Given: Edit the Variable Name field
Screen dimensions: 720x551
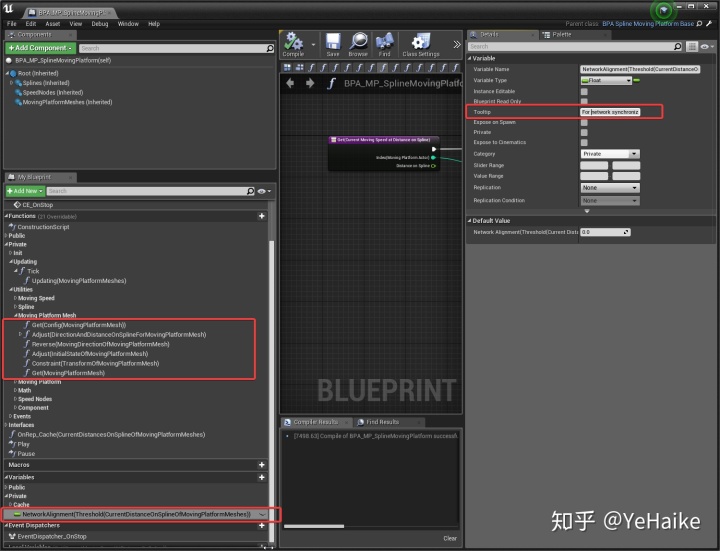Looking at the screenshot, I should tap(640, 69).
